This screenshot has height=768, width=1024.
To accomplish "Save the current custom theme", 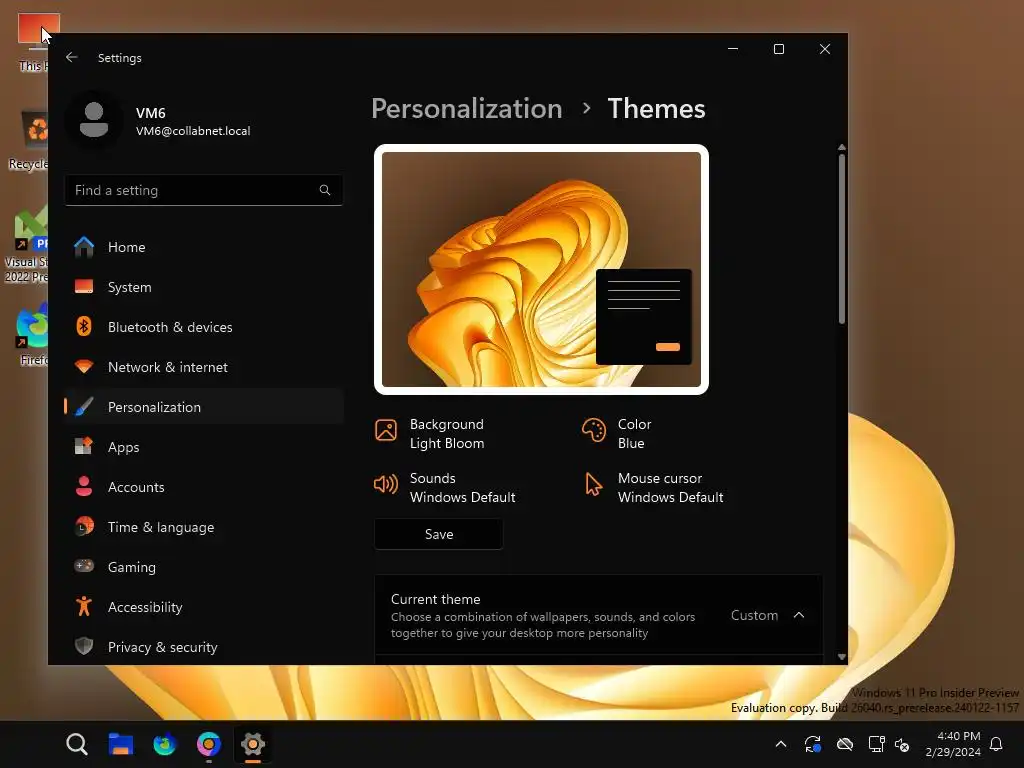I will click(x=439, y=534).
